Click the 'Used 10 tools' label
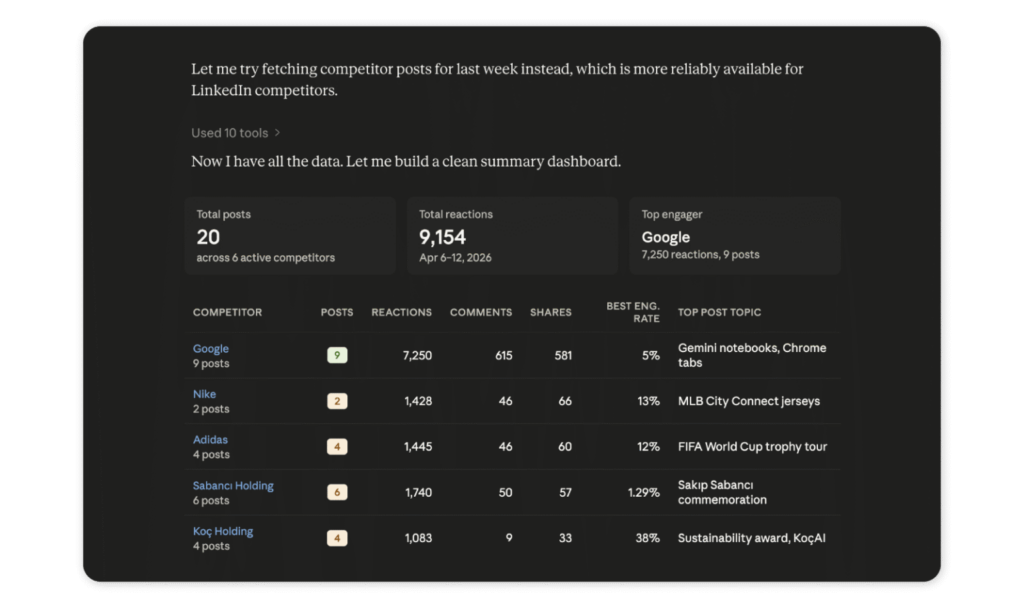Image resolution: width=1024 pixels, height=608 pixels. point(230,133)
